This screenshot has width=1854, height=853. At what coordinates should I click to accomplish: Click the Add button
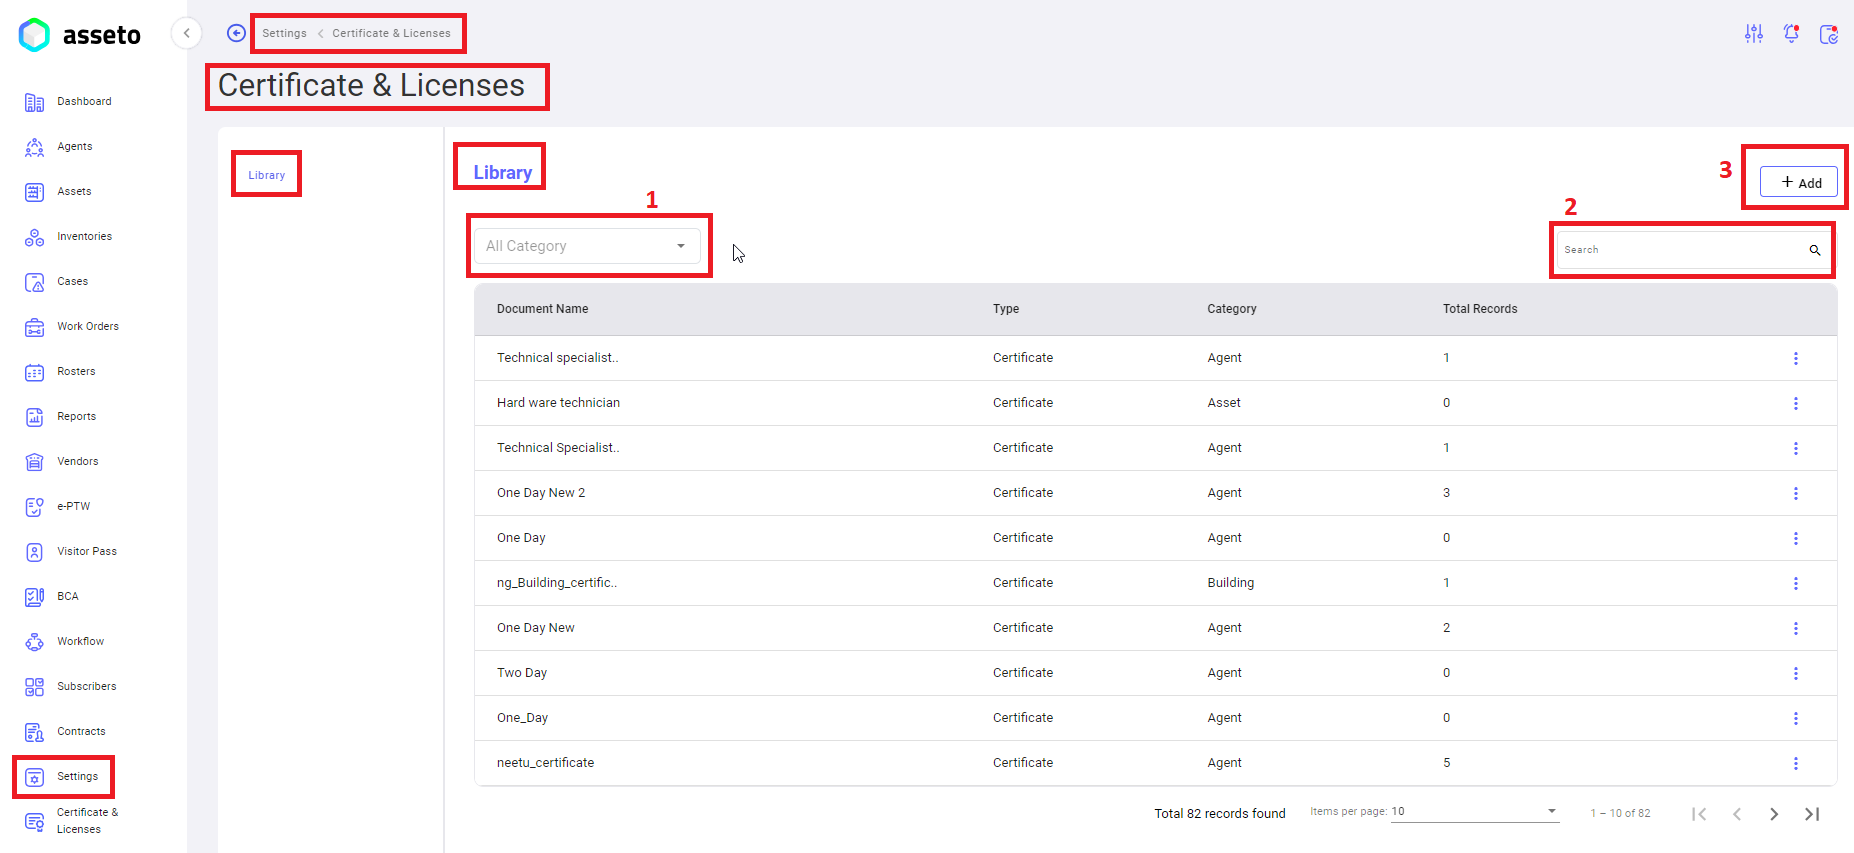click(x=1799, y=182)
